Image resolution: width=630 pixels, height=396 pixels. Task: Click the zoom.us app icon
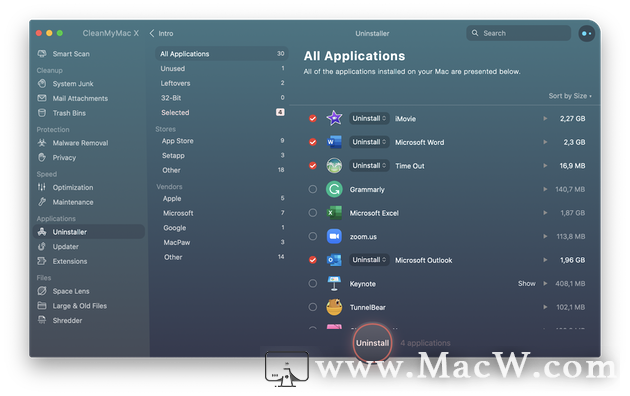point(334,236)
